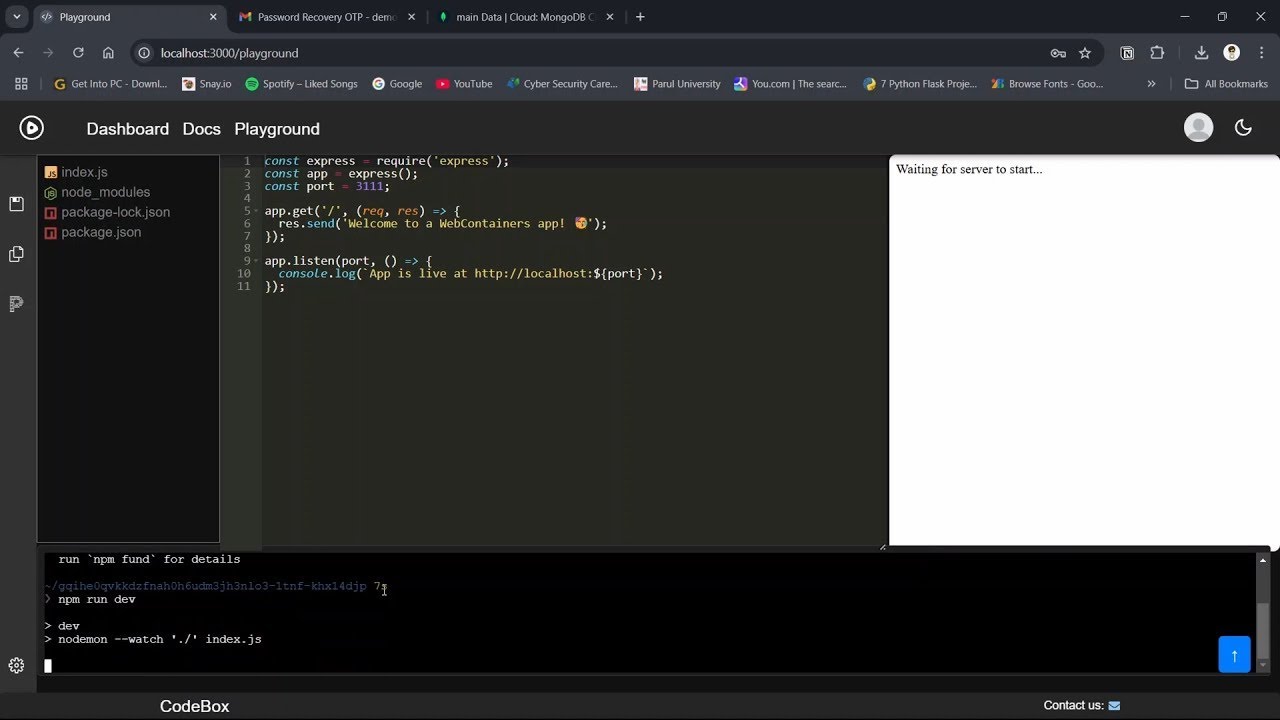This screenshot has height=720, width=1280.
Task: Click the password key icon in address bar
Action: [1058, 53]
